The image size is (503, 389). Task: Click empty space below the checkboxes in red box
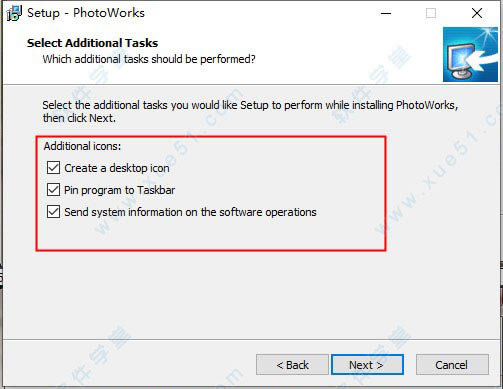coord(211,235)
